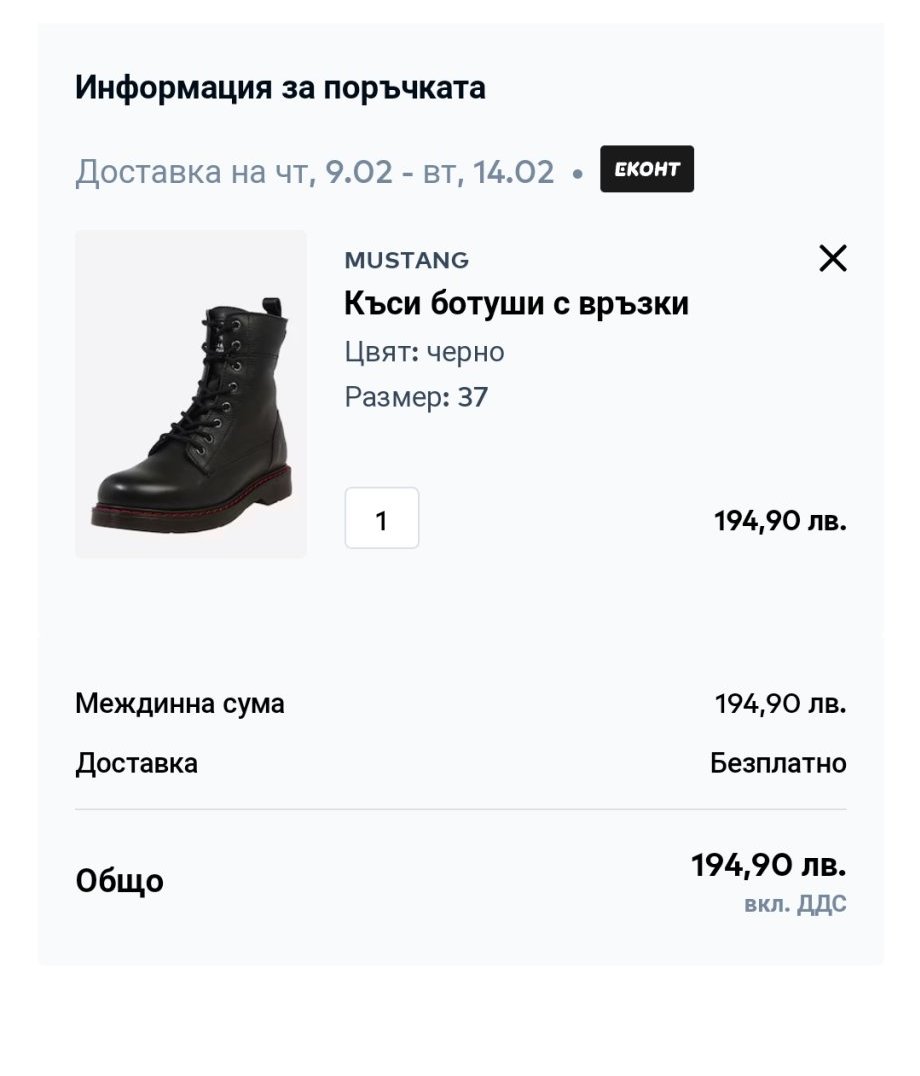Click the вкл. ДДС note

point(795,905)
